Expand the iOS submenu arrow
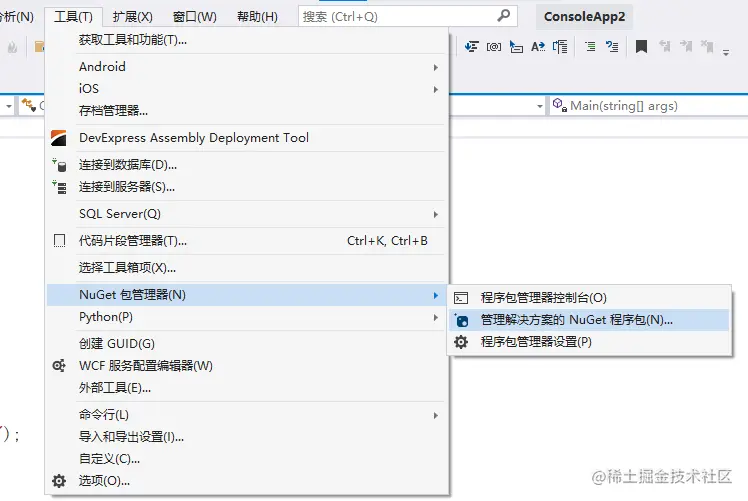748x501 pixels. click(x=436, y=89)
